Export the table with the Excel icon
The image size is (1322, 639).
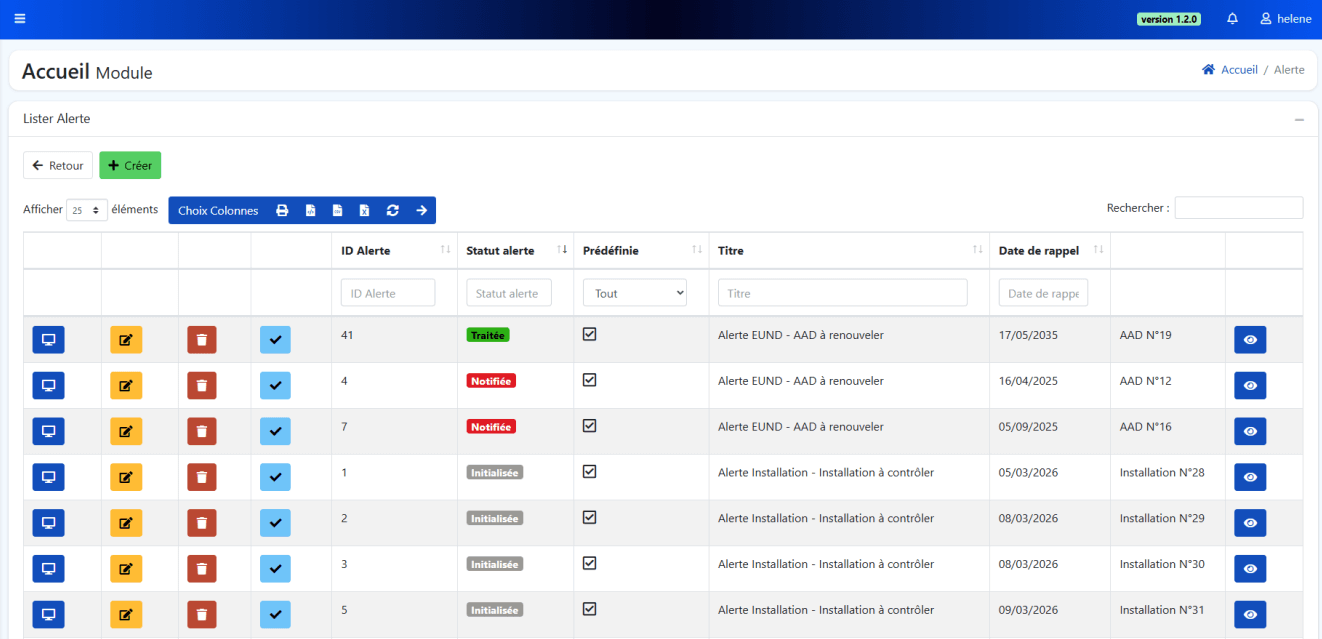(x=365, y=211)
